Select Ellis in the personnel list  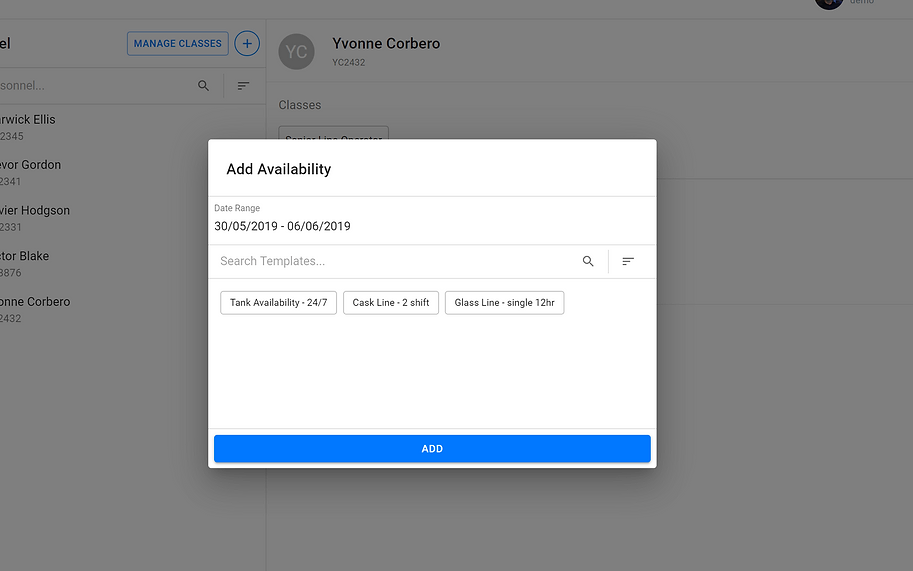28,127
